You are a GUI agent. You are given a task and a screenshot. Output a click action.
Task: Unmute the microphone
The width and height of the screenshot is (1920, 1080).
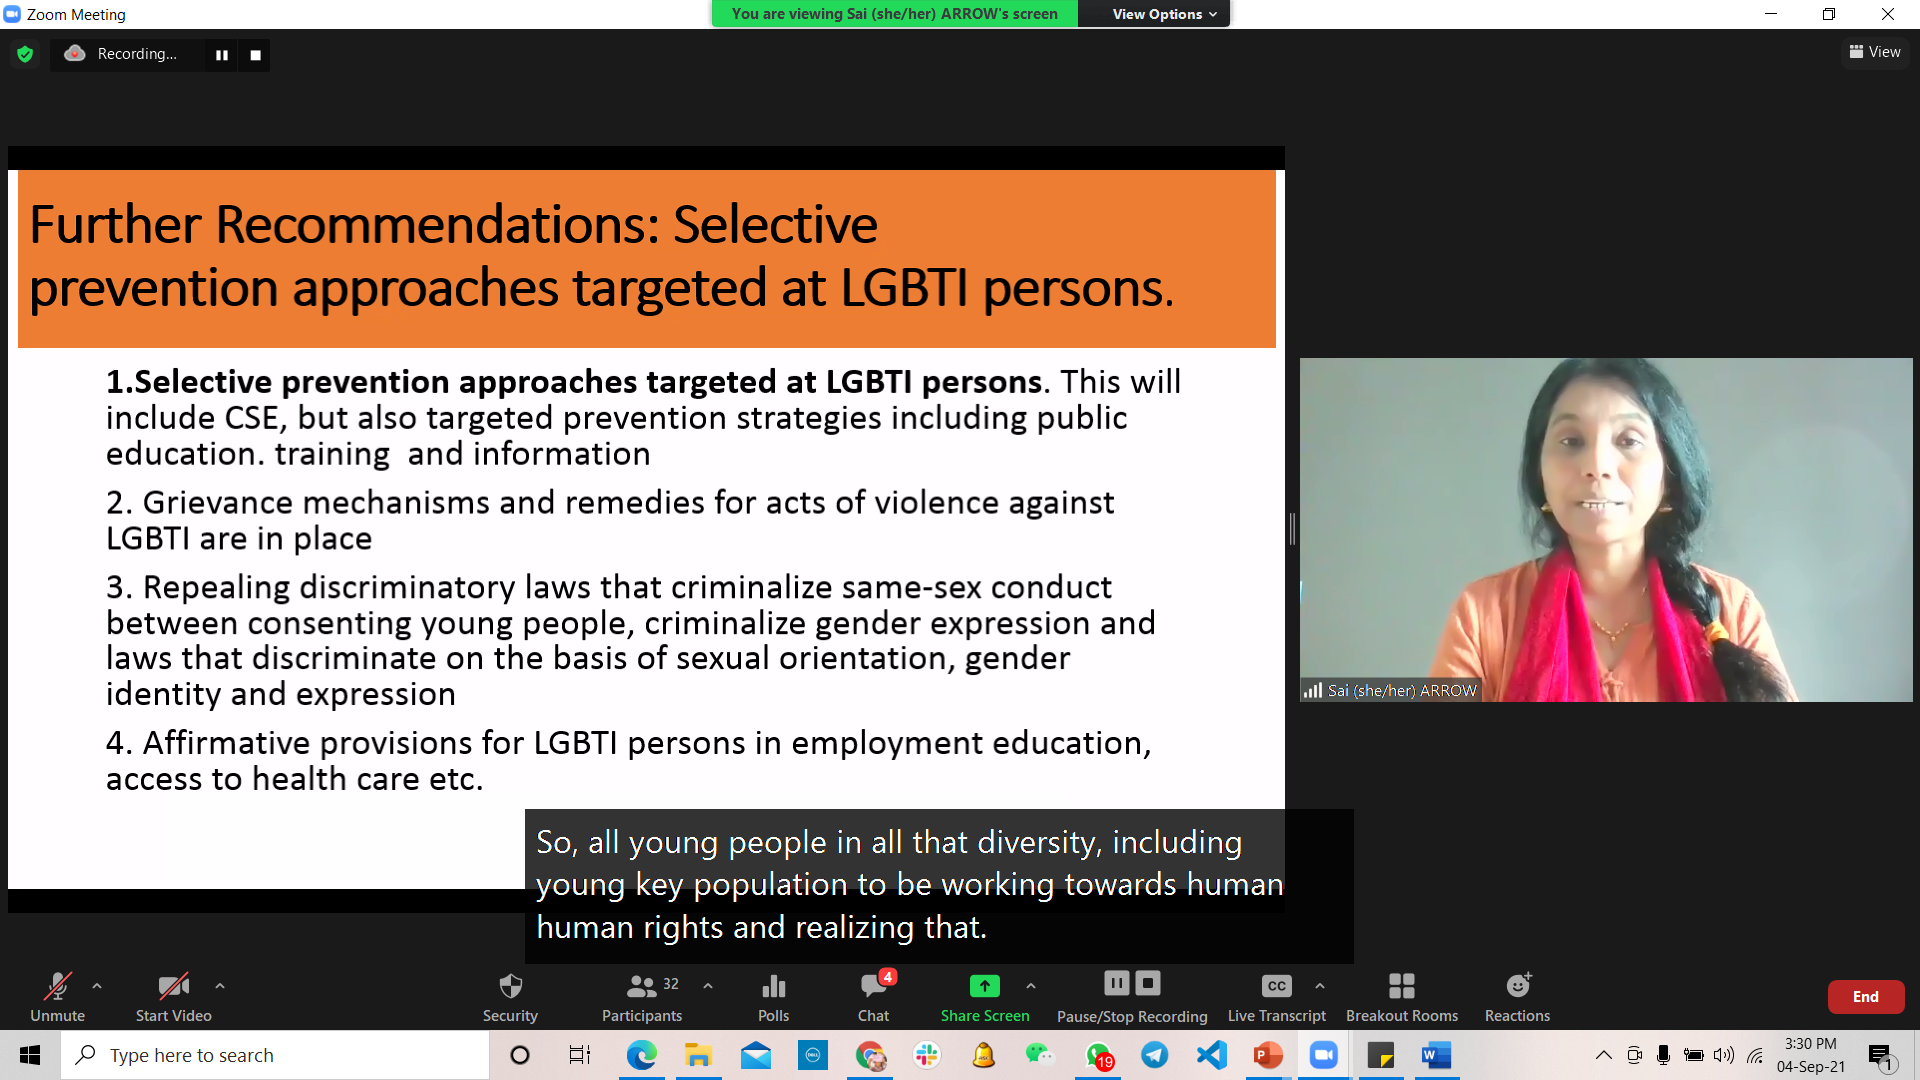pyautogui.click(x=58, y=996)
